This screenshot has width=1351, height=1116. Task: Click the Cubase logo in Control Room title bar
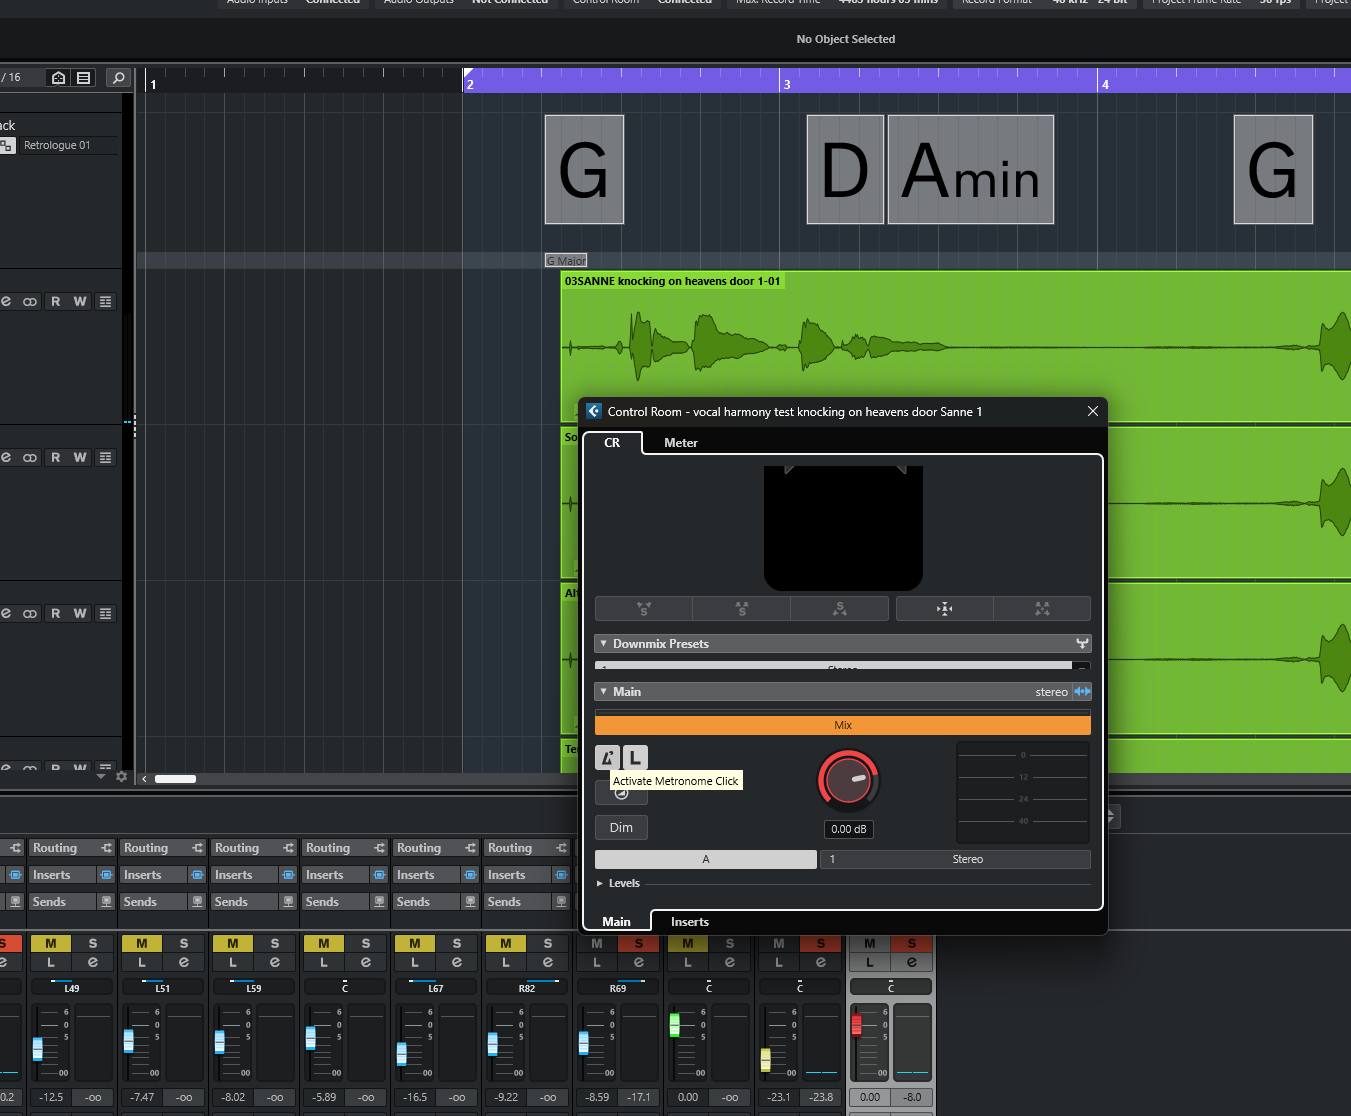[x=594, y=411]
